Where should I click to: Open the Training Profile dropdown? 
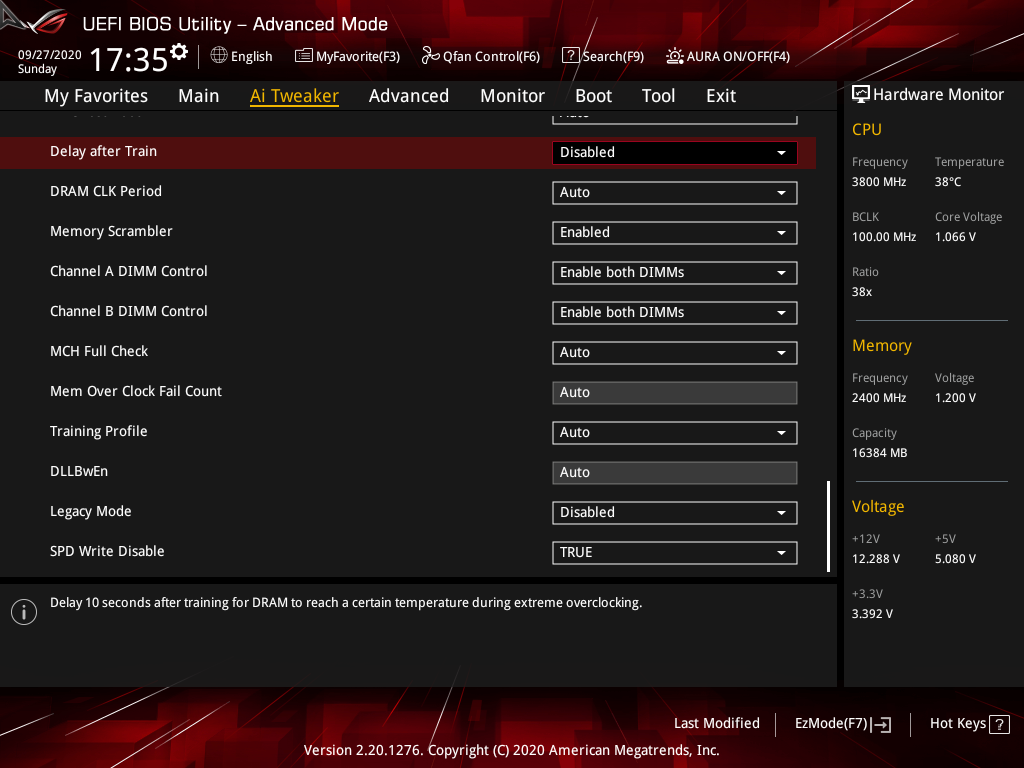675,432
